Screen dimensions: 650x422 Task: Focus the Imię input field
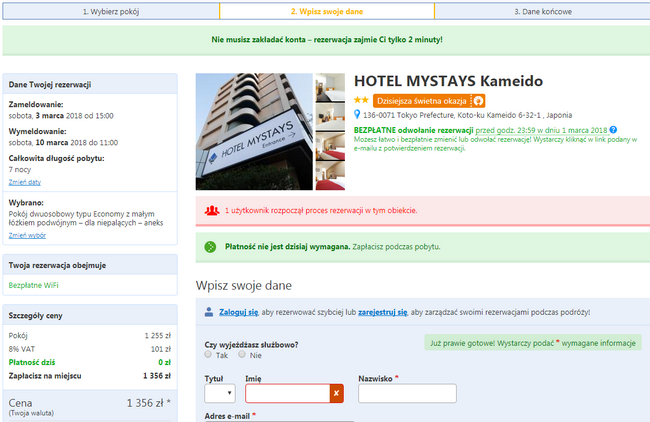click(x=288, y=393)
